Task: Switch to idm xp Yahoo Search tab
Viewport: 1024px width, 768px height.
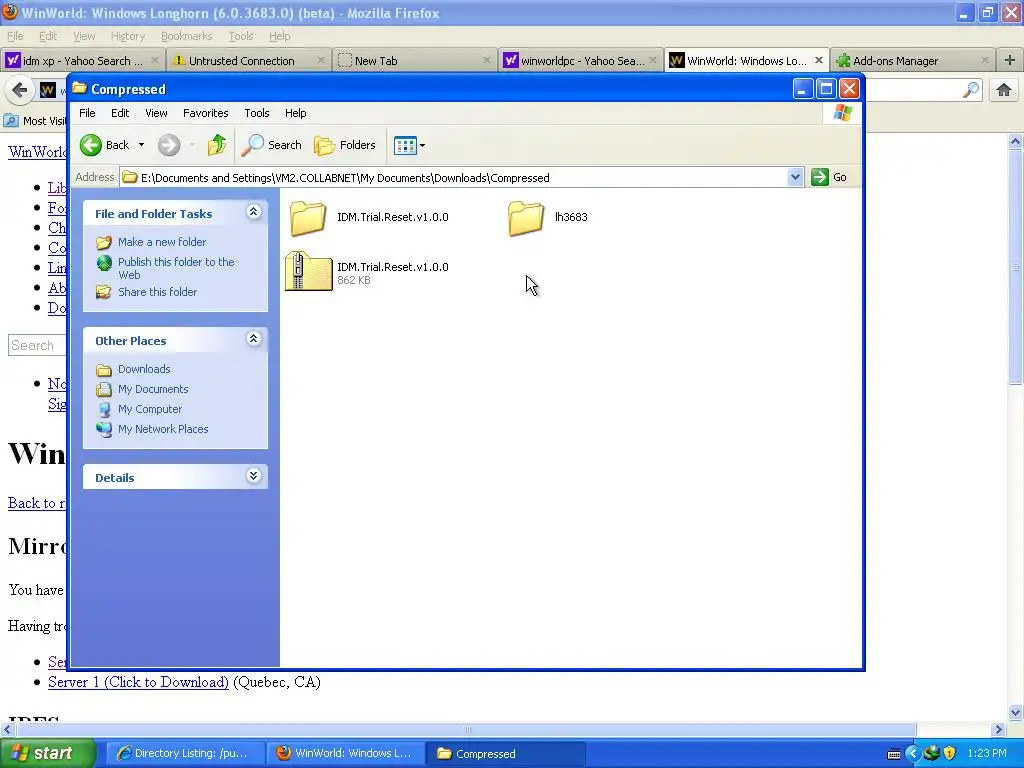Action: click(x=82, y=61)
